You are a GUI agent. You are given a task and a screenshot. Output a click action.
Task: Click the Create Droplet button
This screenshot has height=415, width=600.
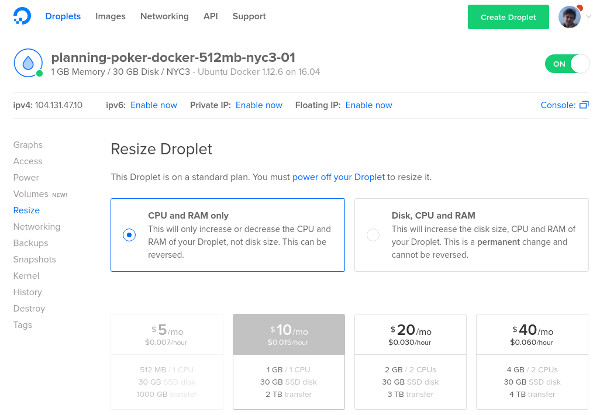point(508,17)
